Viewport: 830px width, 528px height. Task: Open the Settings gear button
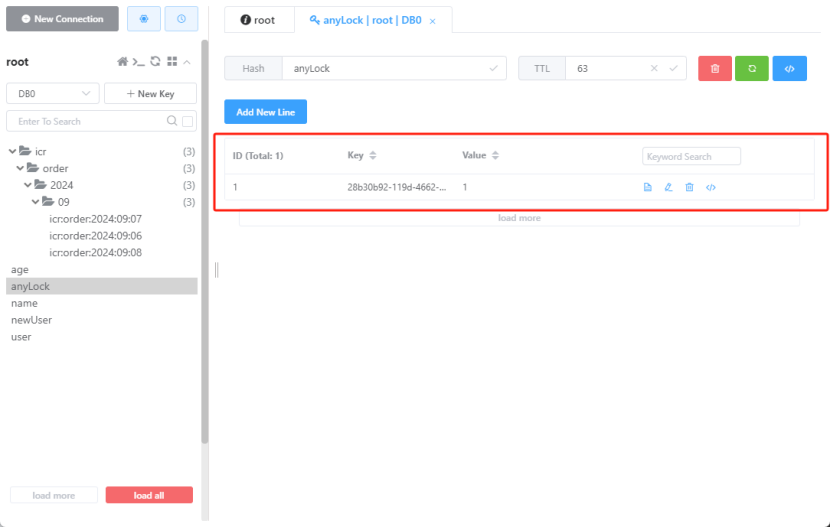coord(143,19)
